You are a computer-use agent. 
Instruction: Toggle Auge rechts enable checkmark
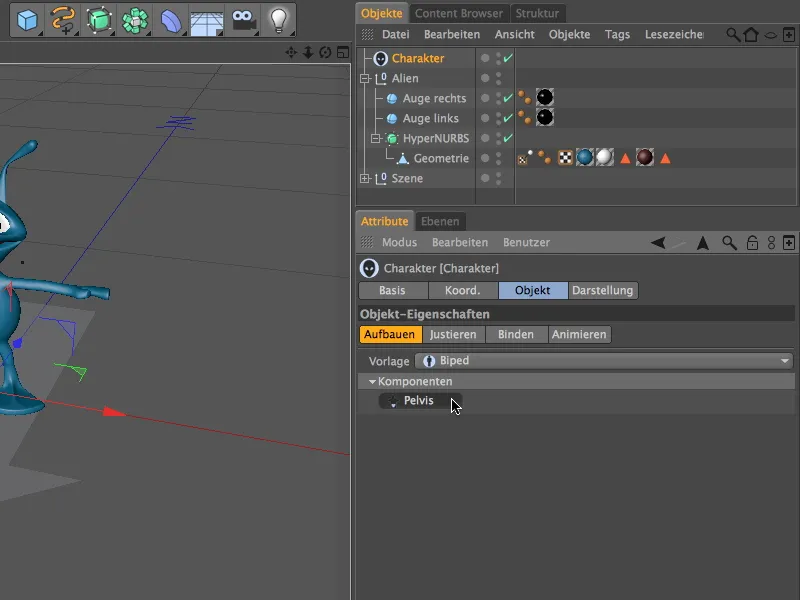pyautogui.click(x=508, y=98)
